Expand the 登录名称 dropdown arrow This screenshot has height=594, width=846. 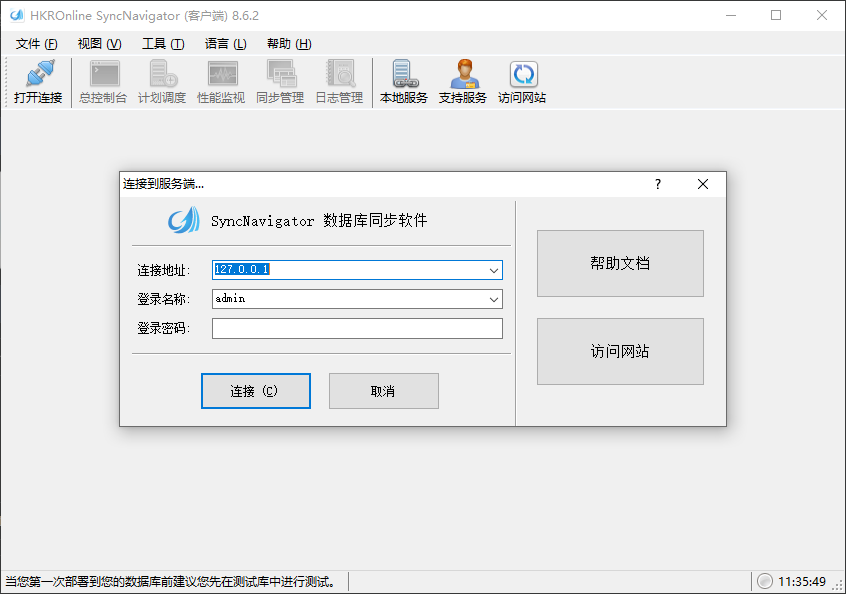point(494,299)
